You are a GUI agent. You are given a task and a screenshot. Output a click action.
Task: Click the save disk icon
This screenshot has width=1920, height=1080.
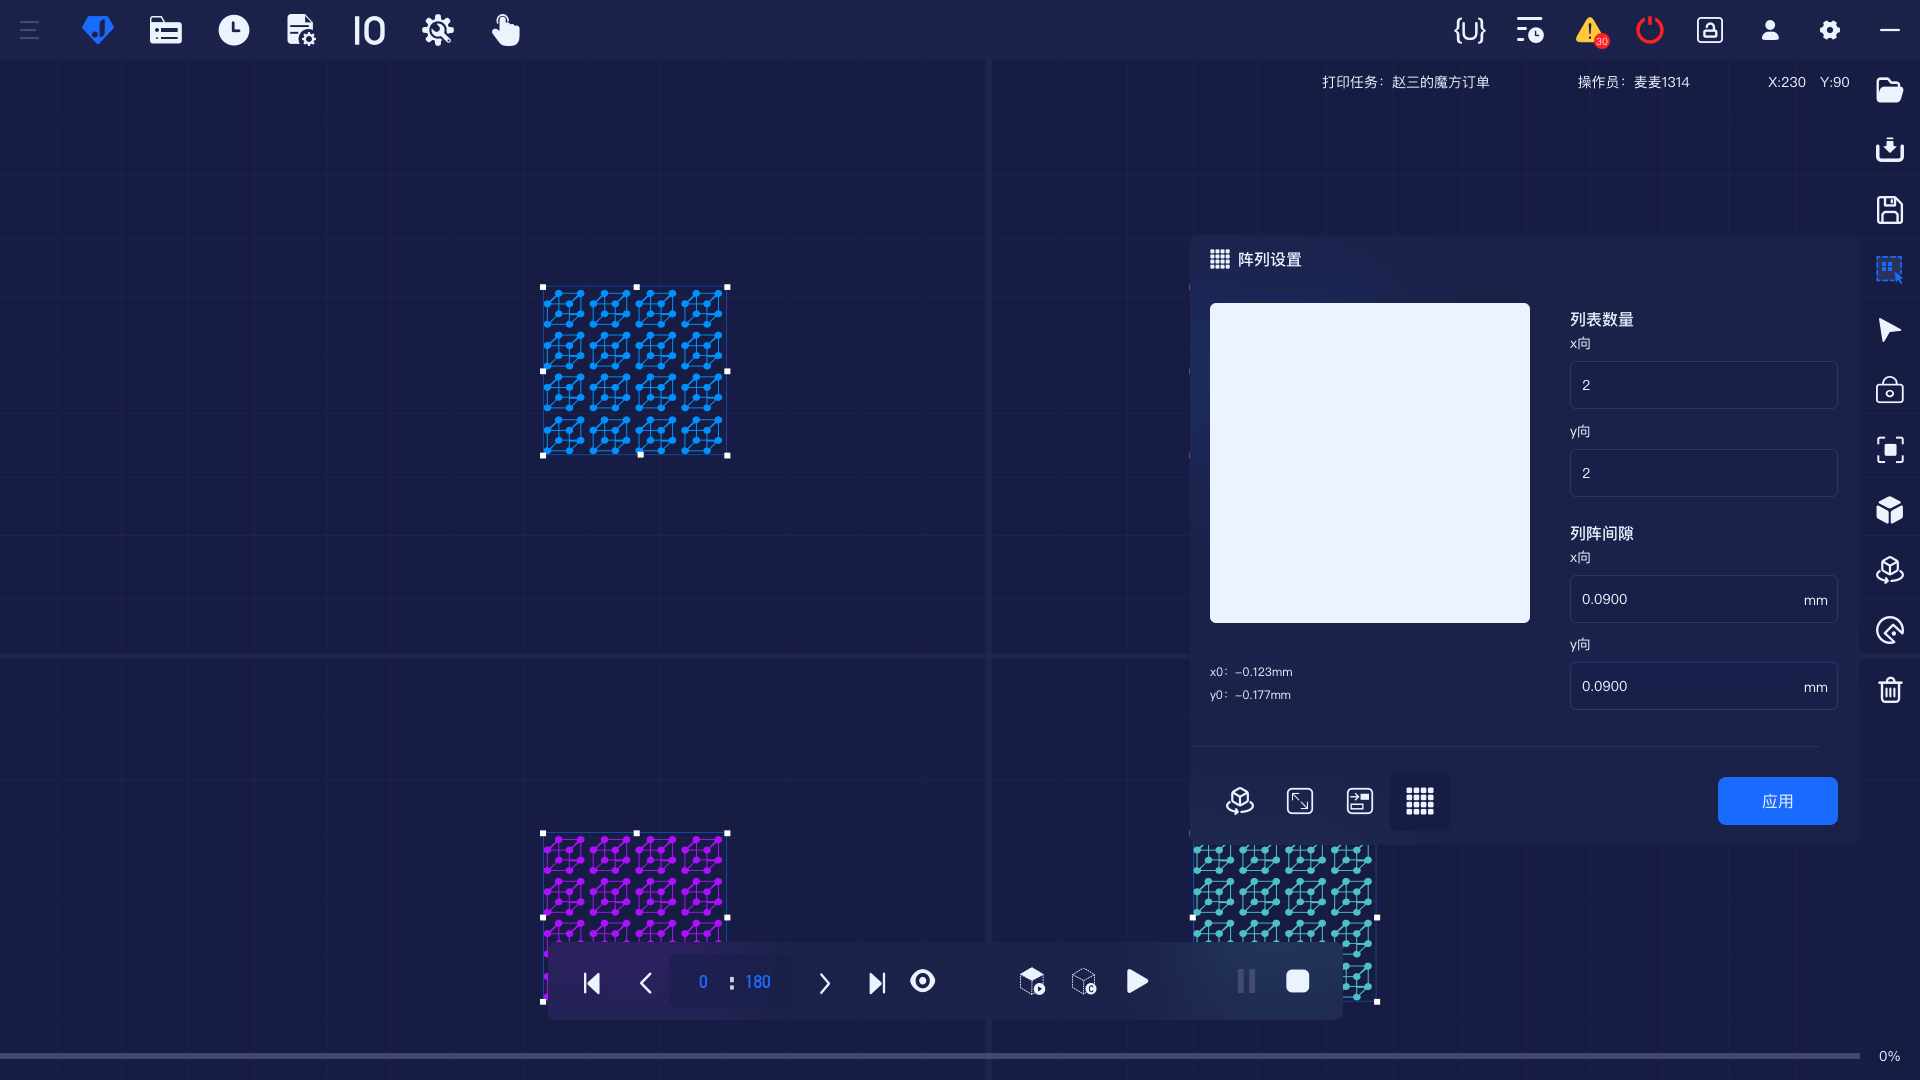(1889, 210)
